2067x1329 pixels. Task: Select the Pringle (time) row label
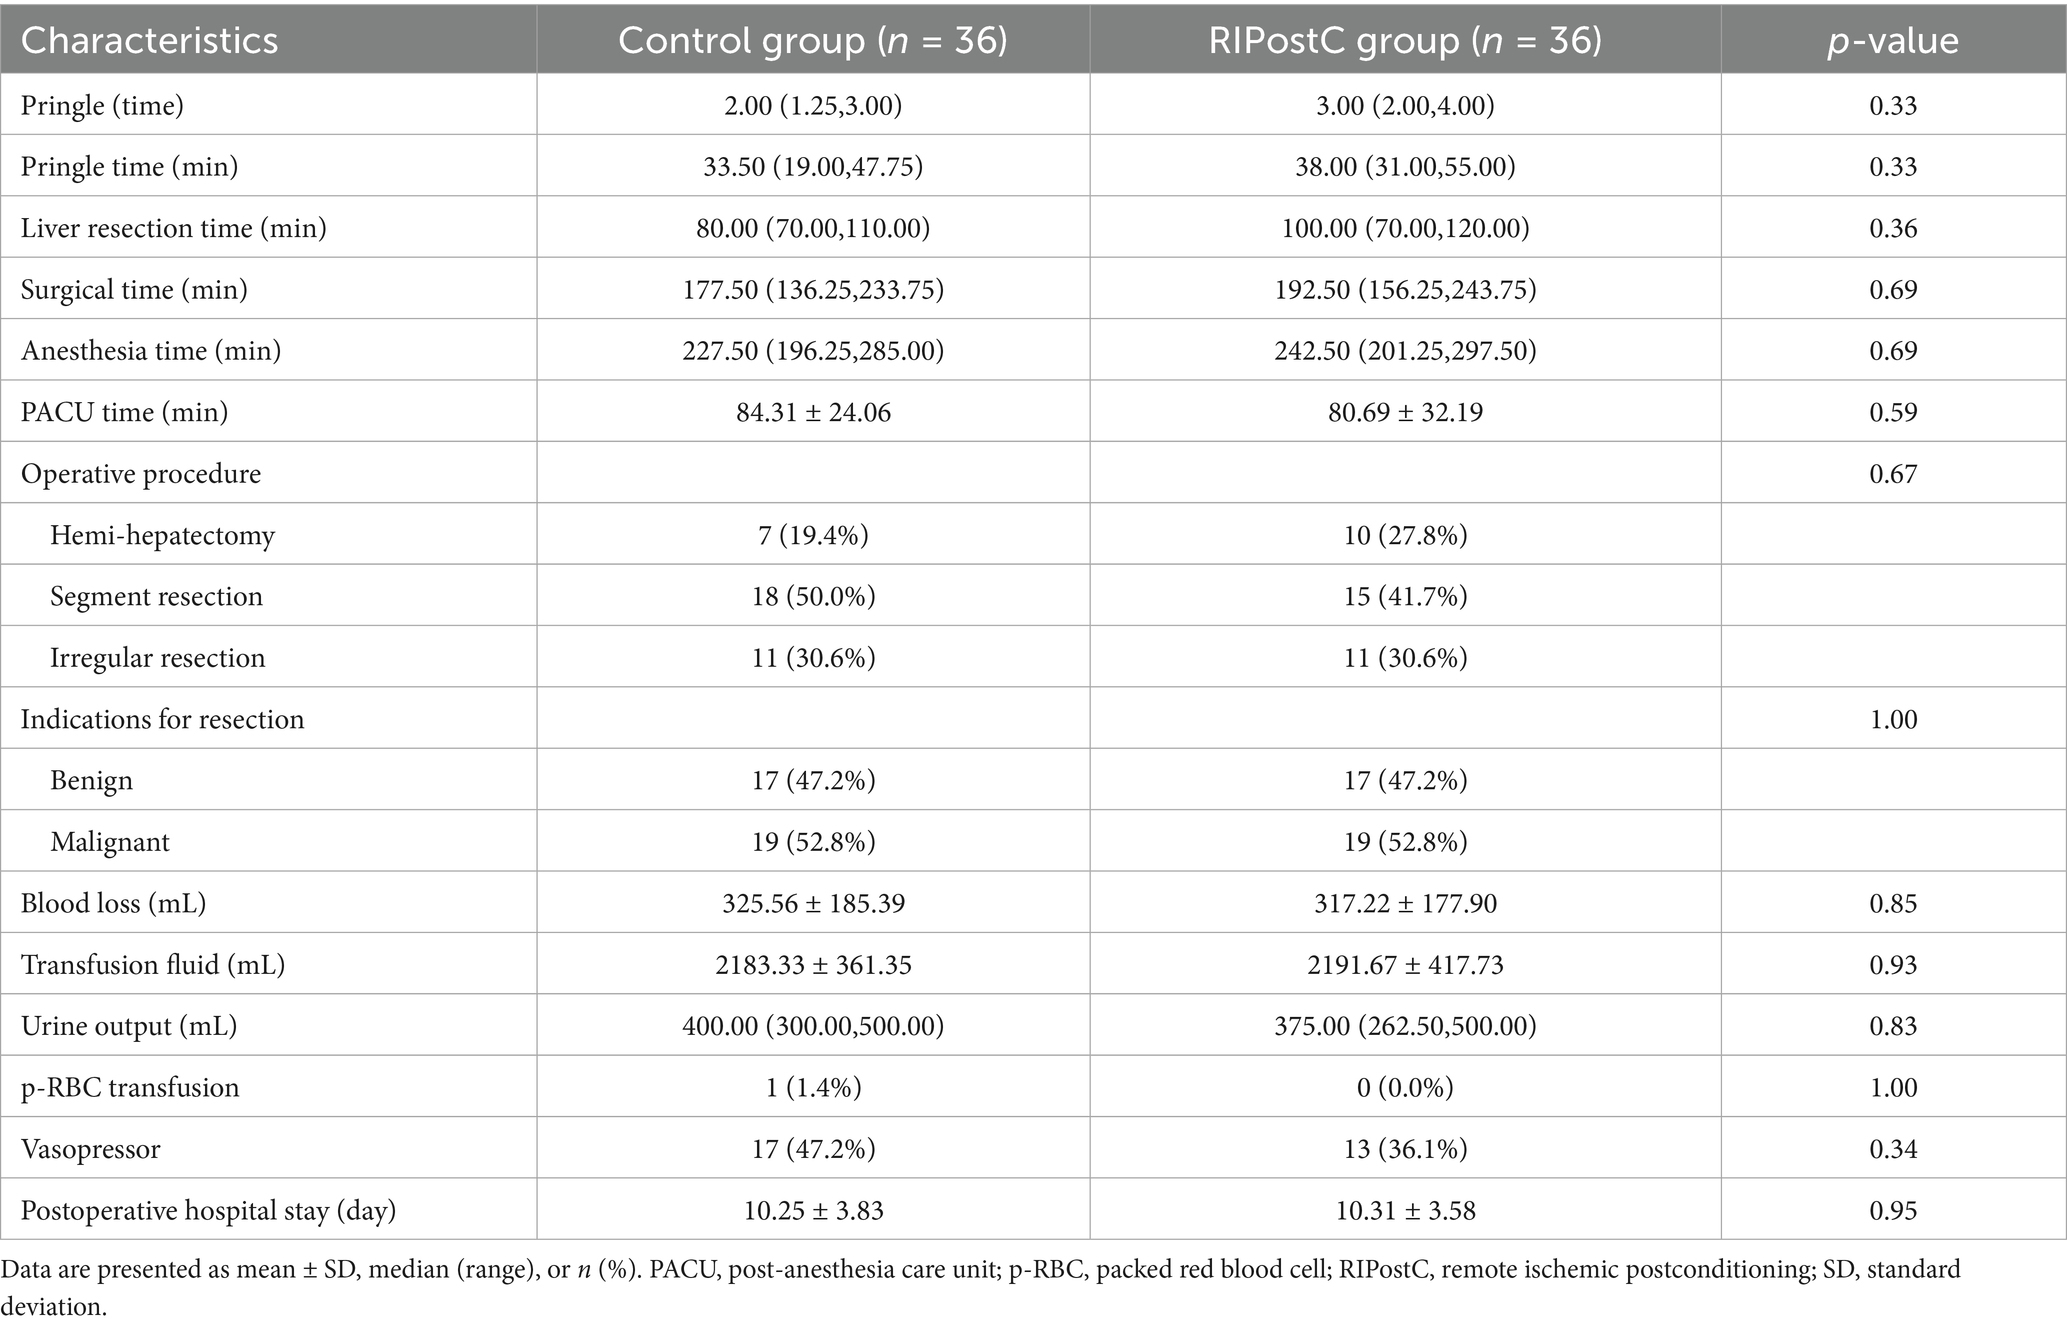[x=102, y=105]
